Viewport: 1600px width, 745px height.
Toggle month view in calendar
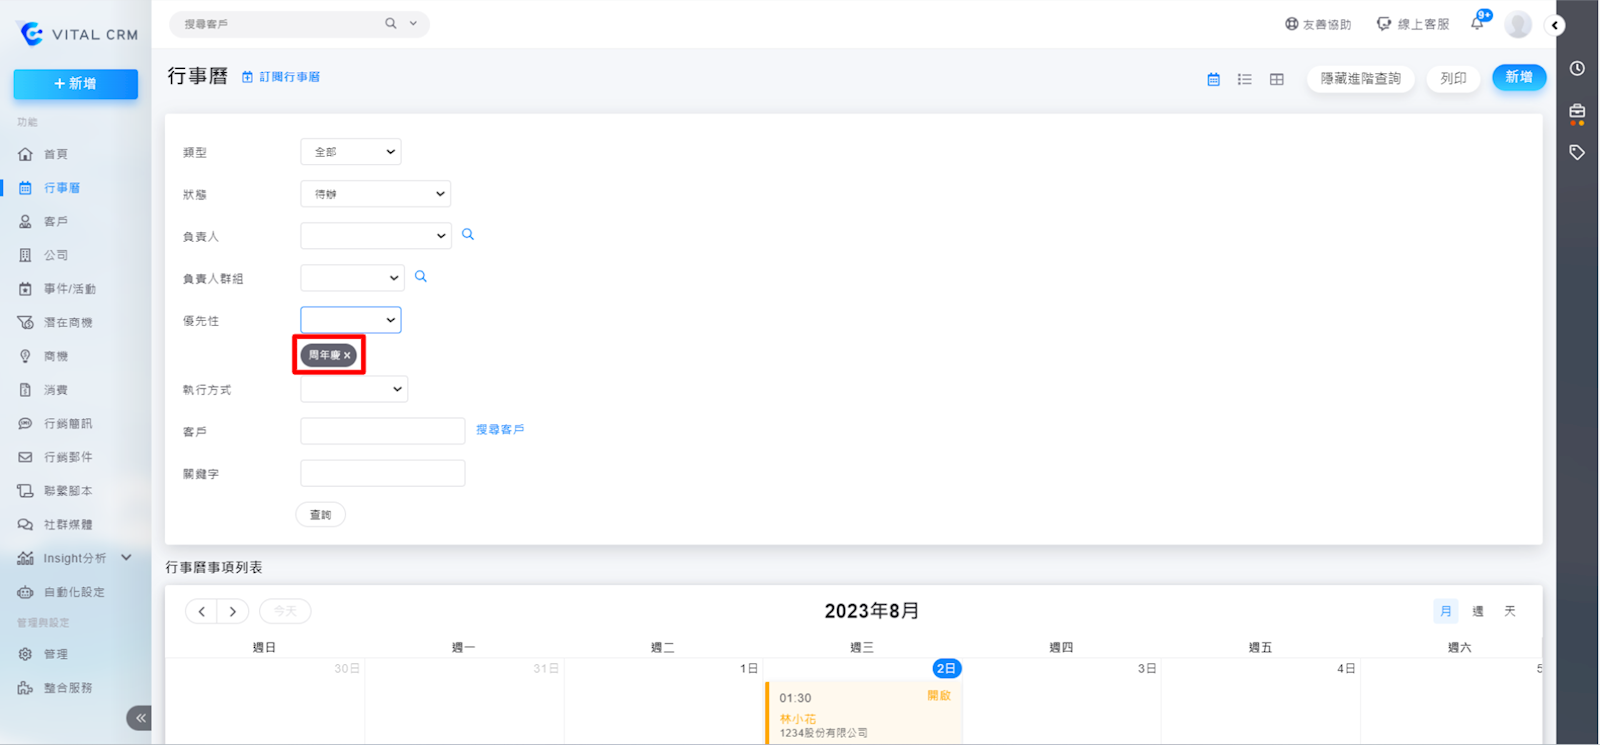click(x=1445, y=611)
